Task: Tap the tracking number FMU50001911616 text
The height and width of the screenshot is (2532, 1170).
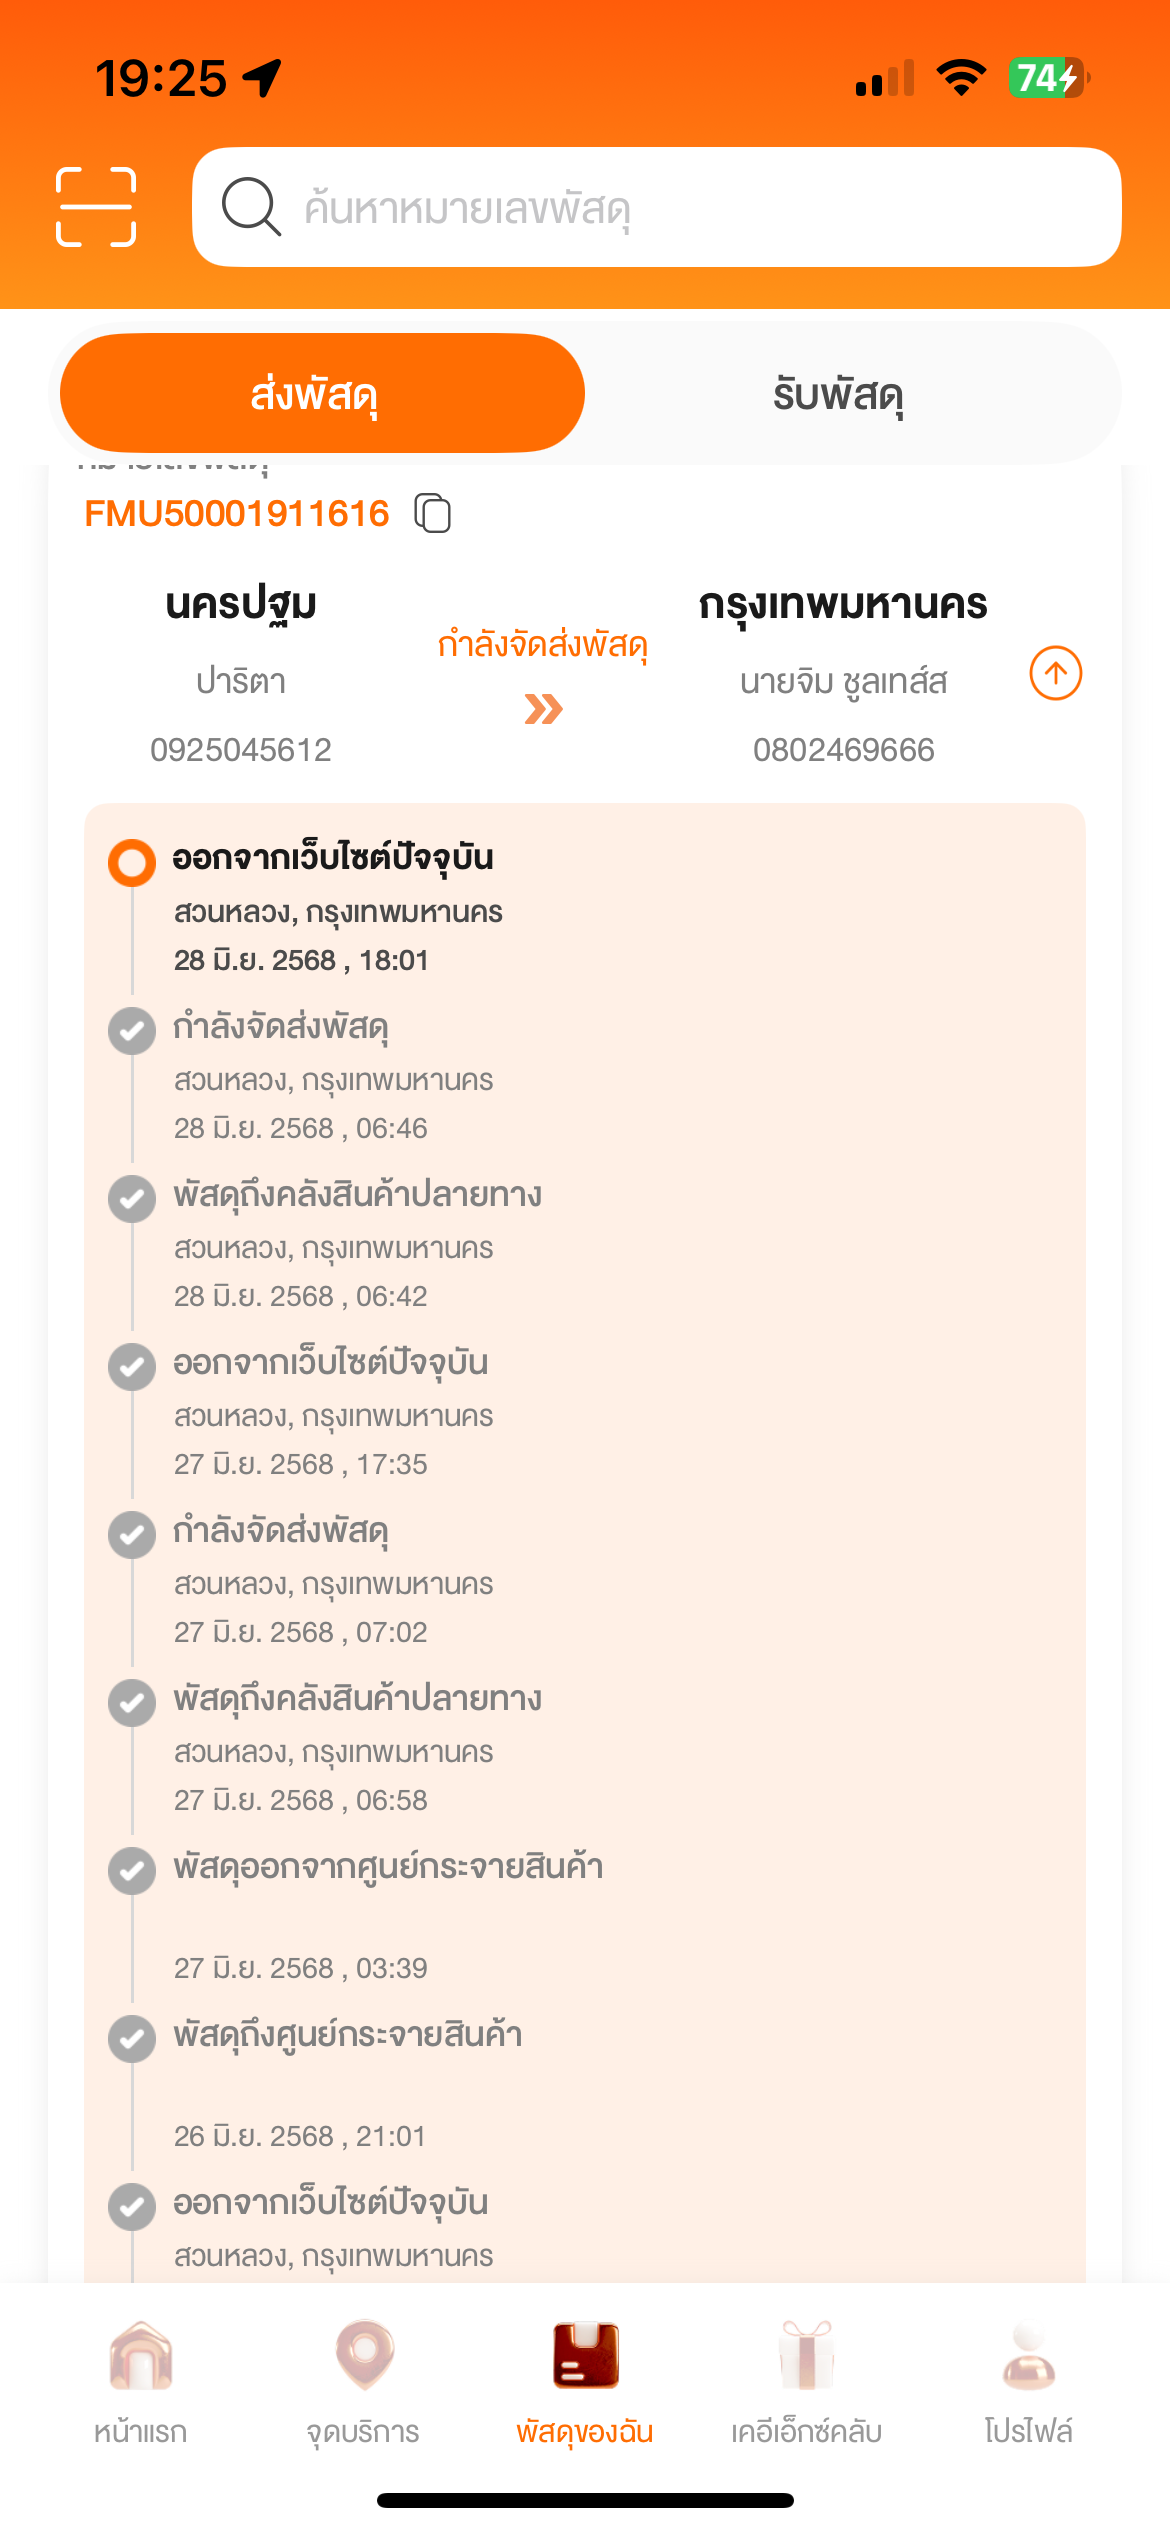Action: tap(237, 514)
